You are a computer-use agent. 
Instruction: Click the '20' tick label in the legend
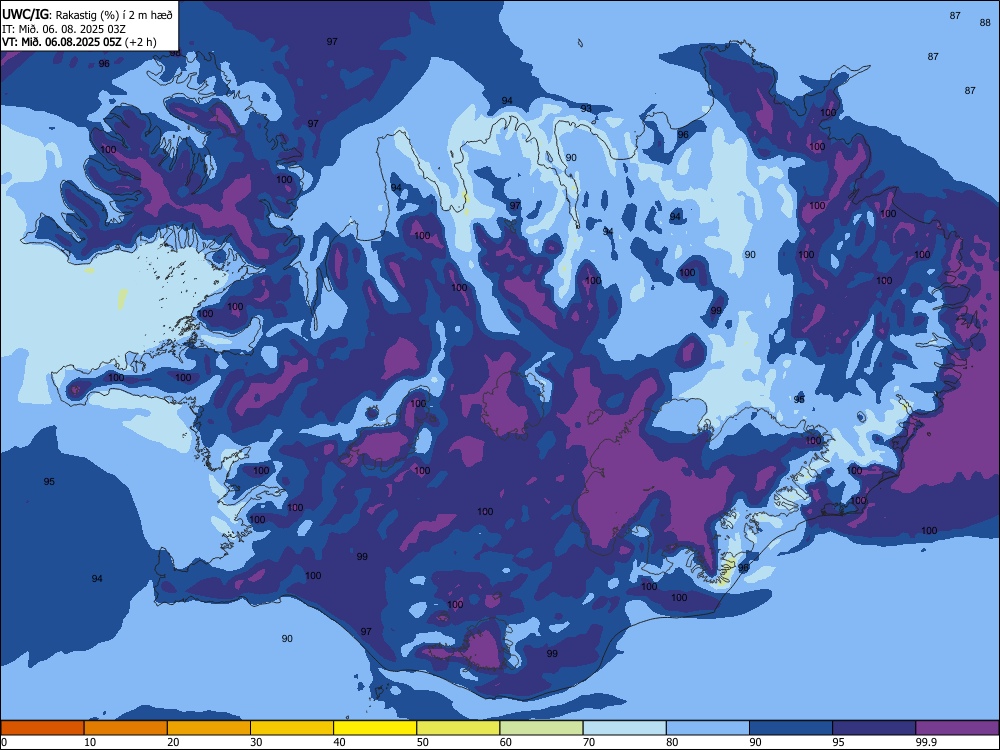(173, 742)
